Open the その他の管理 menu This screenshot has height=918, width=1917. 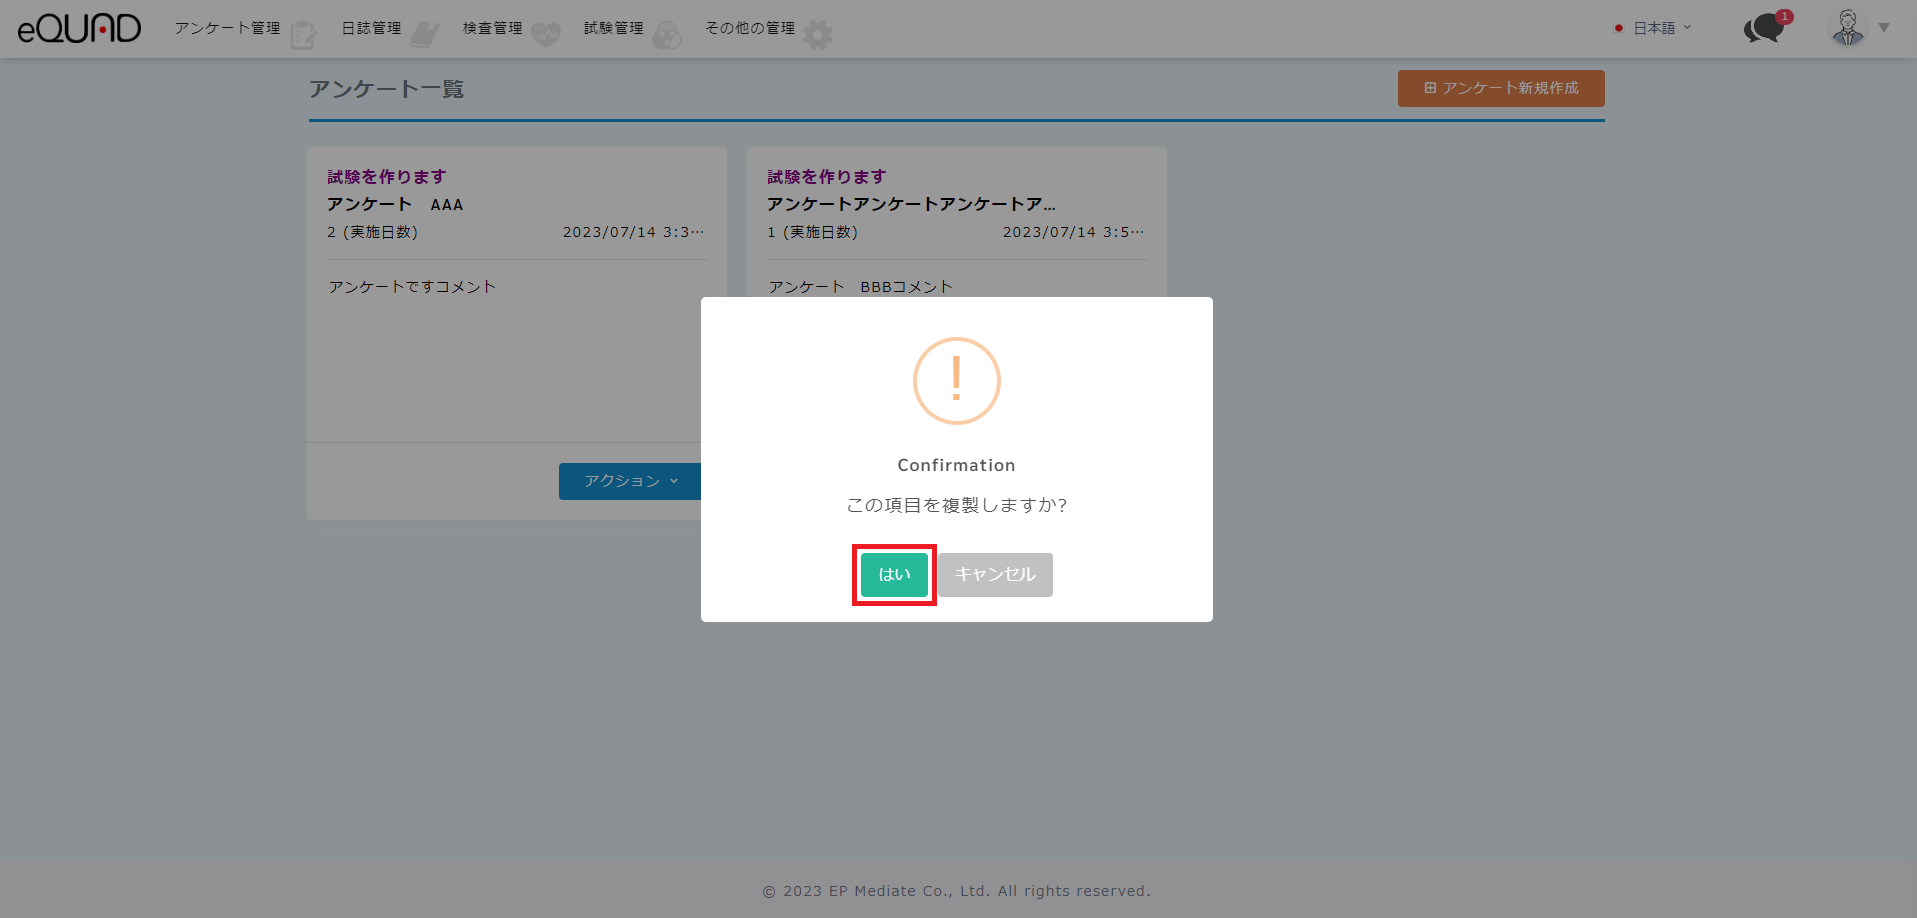[x=750, y=28]
